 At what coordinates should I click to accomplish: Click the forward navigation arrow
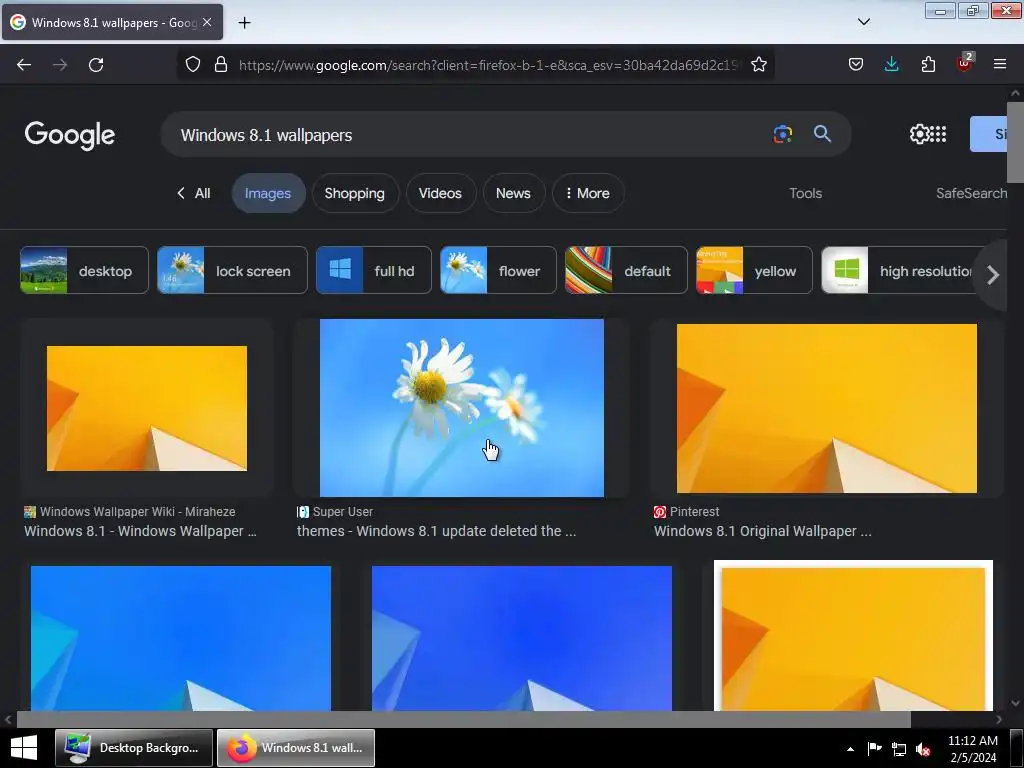[60, 65]
